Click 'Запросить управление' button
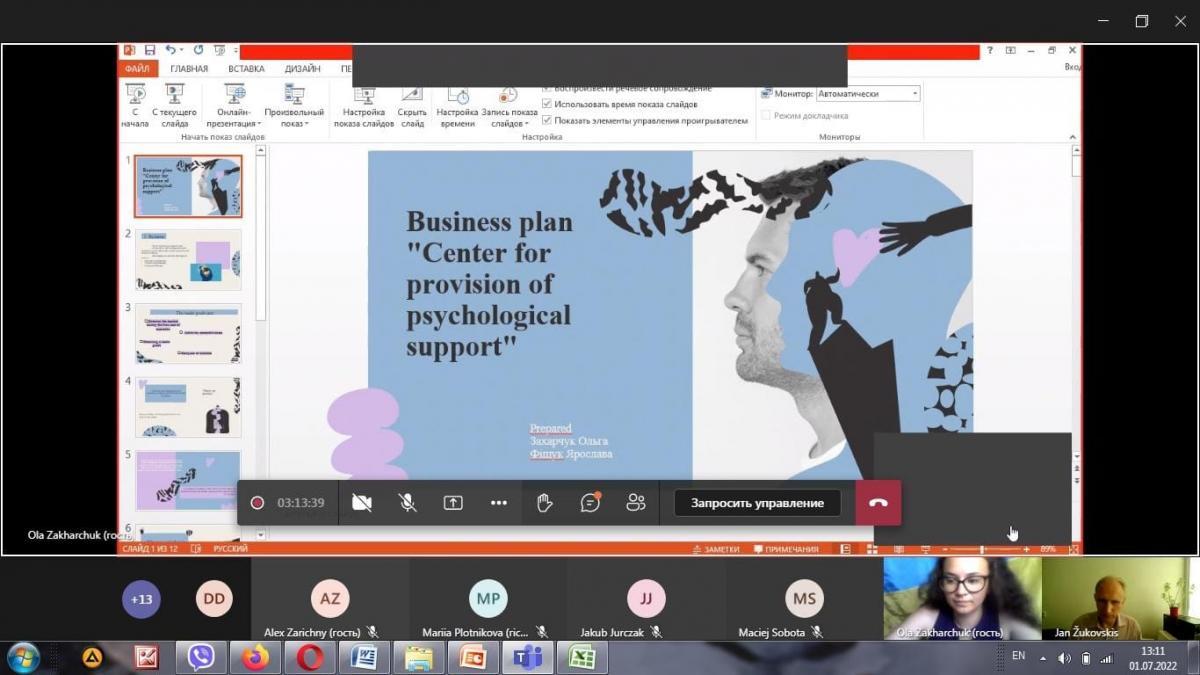Screen dimensions: 1200x675 [757, 503]
